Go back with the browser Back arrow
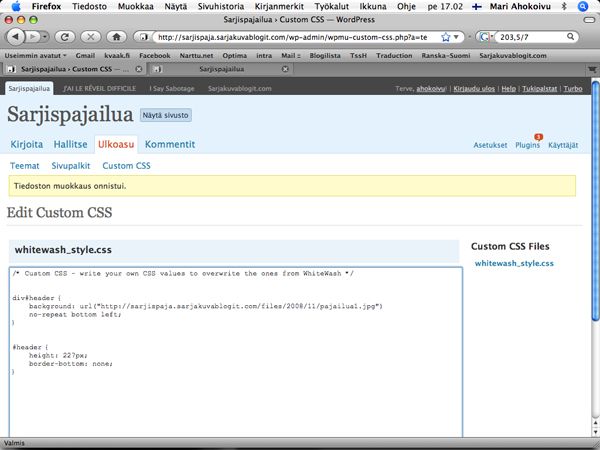 coord(16,37)
